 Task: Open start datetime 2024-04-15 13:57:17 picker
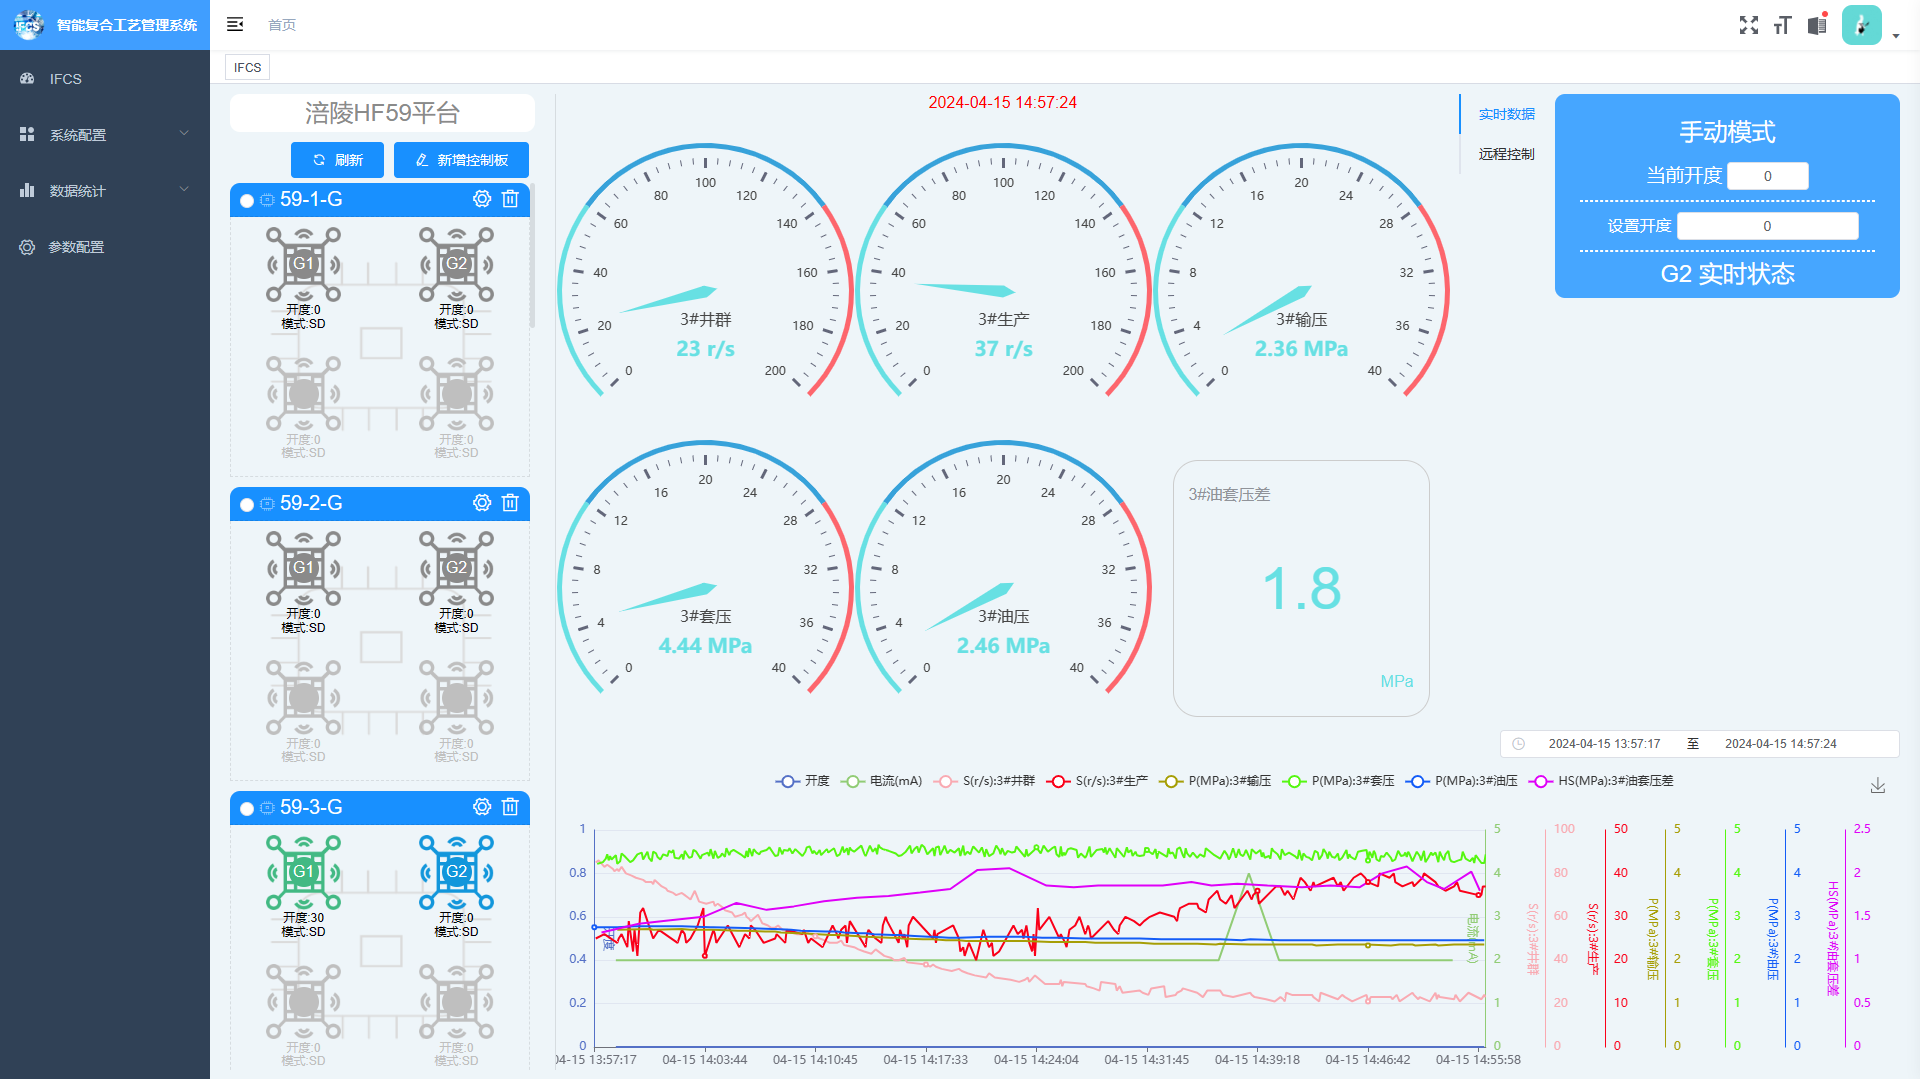pos(1604,744)
